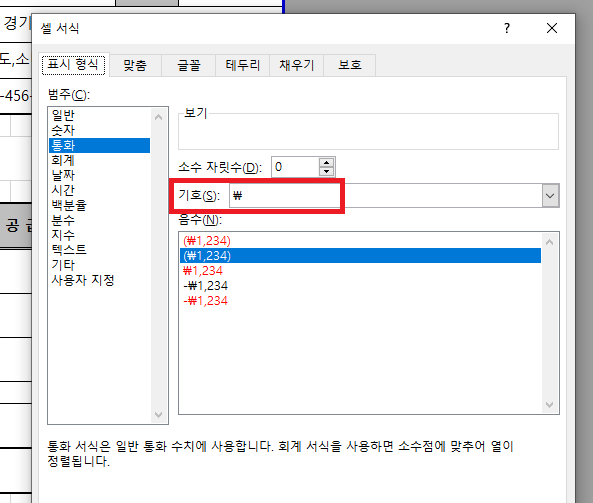Select 기타 category
The image size is (593, 503).
[x=100, y=265]
